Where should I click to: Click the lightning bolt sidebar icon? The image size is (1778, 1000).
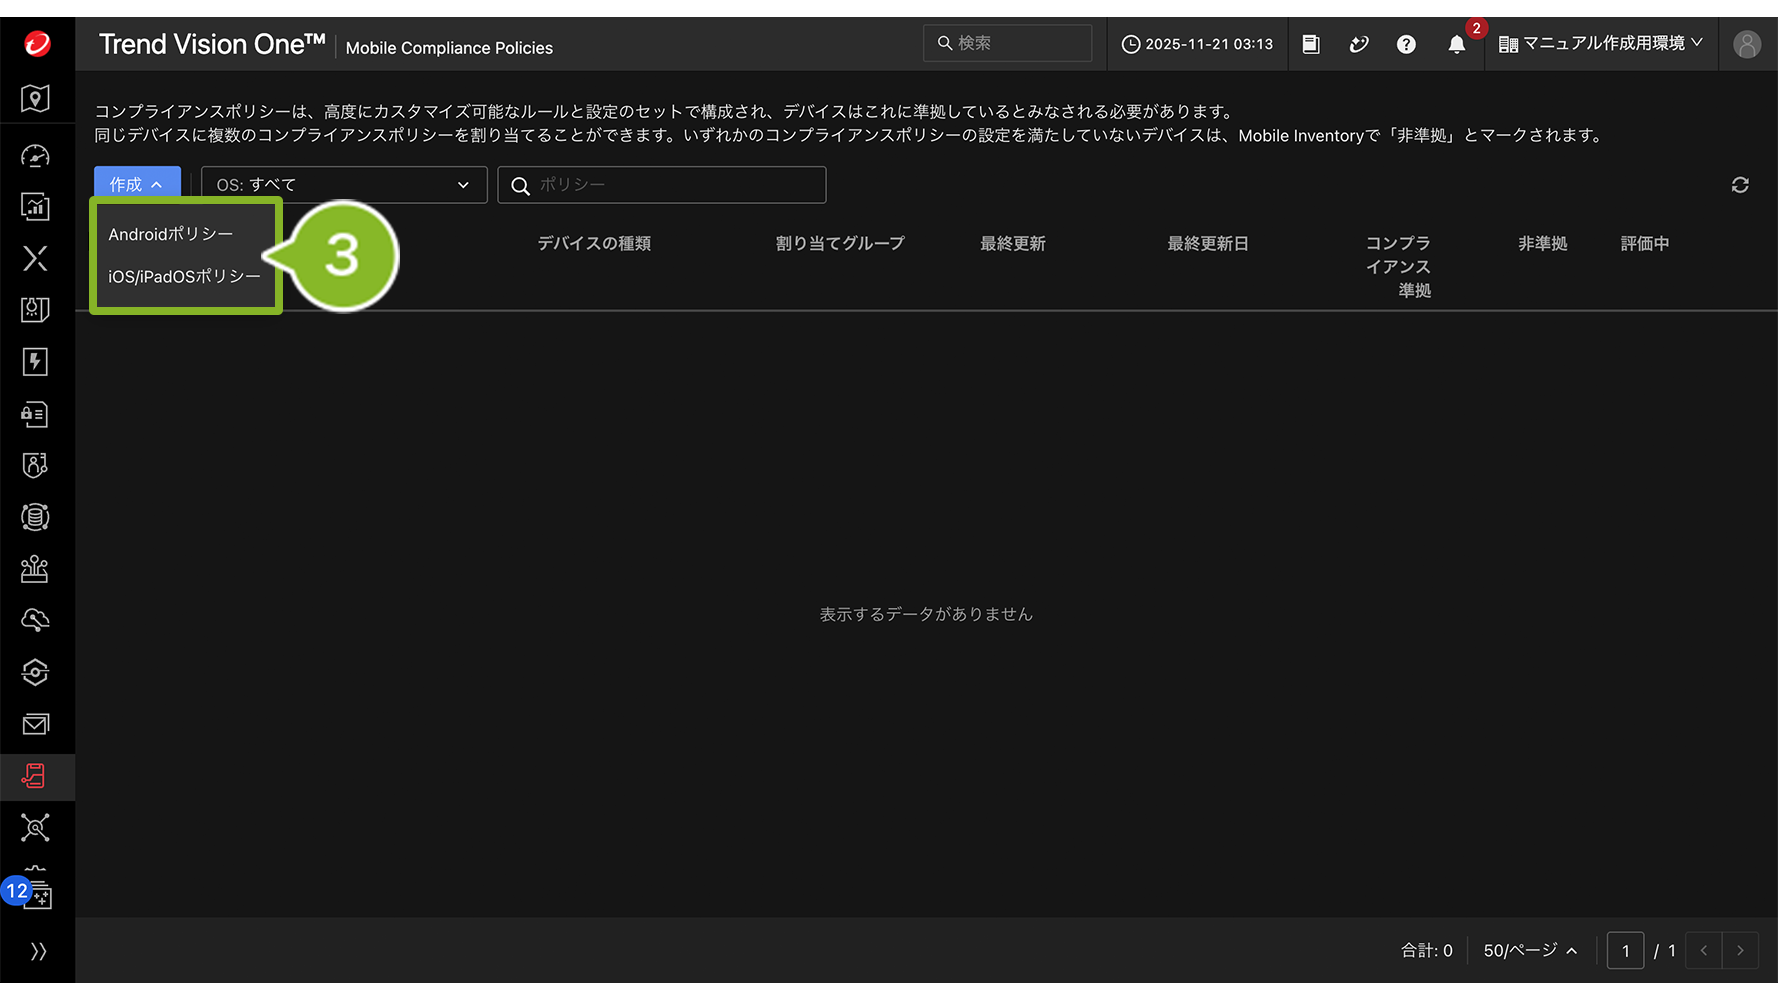(36, 362)
